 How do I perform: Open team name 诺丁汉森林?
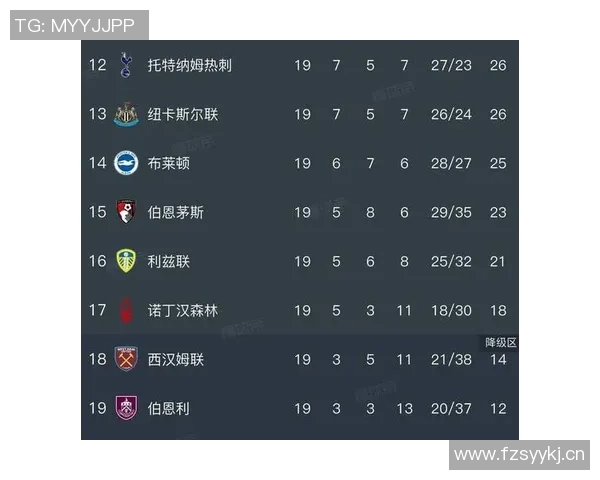(182, 310)
